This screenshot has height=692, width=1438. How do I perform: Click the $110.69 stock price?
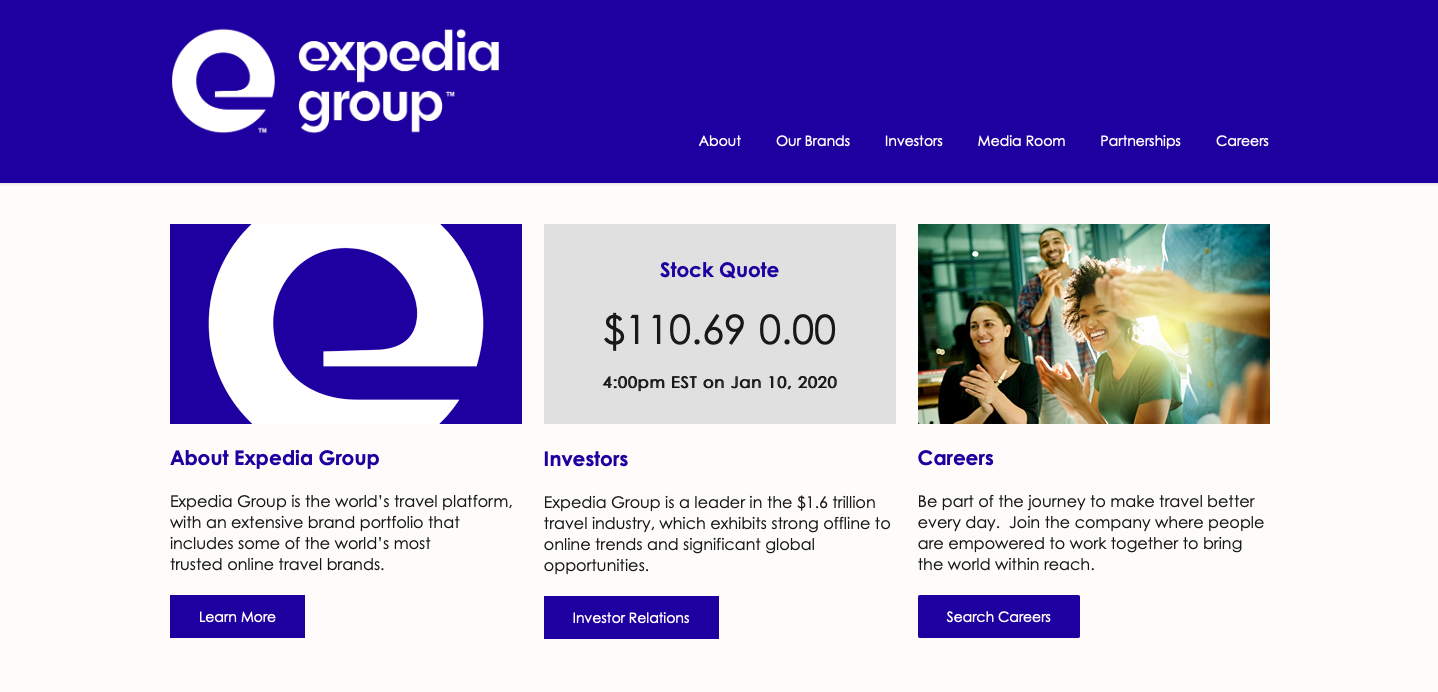tap(673, 331)
